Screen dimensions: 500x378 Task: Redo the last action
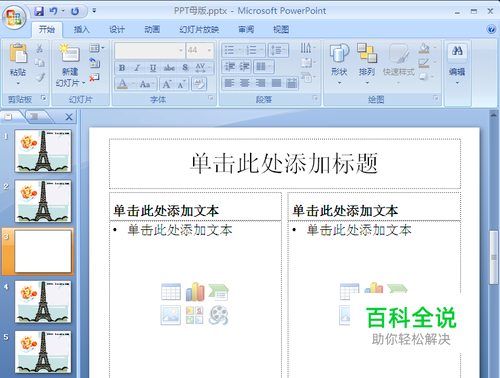point(75,12)
